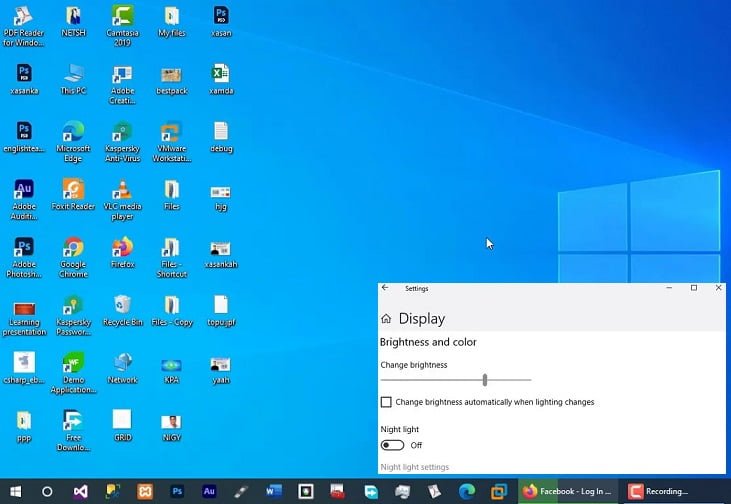Select the My files folder icon
The height and width of the screenshot is (504, 731).
[x=172, y=22]
